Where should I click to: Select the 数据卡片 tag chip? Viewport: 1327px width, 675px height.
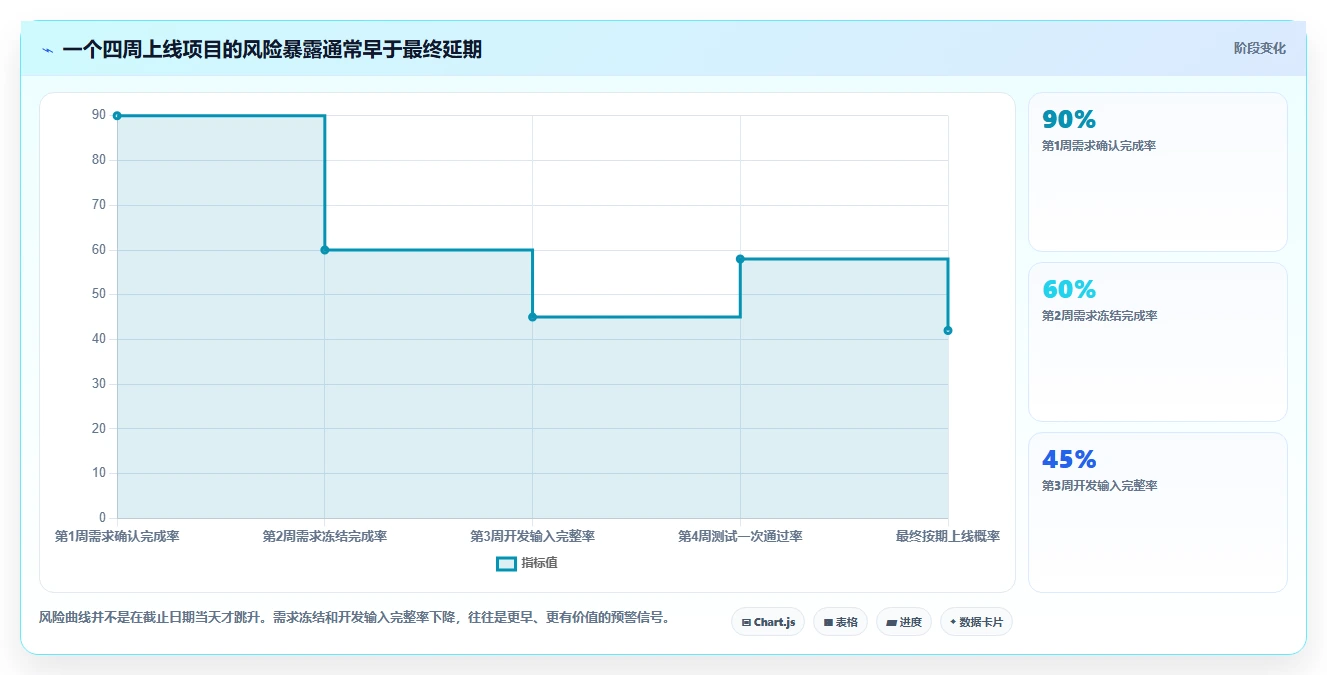977,622
